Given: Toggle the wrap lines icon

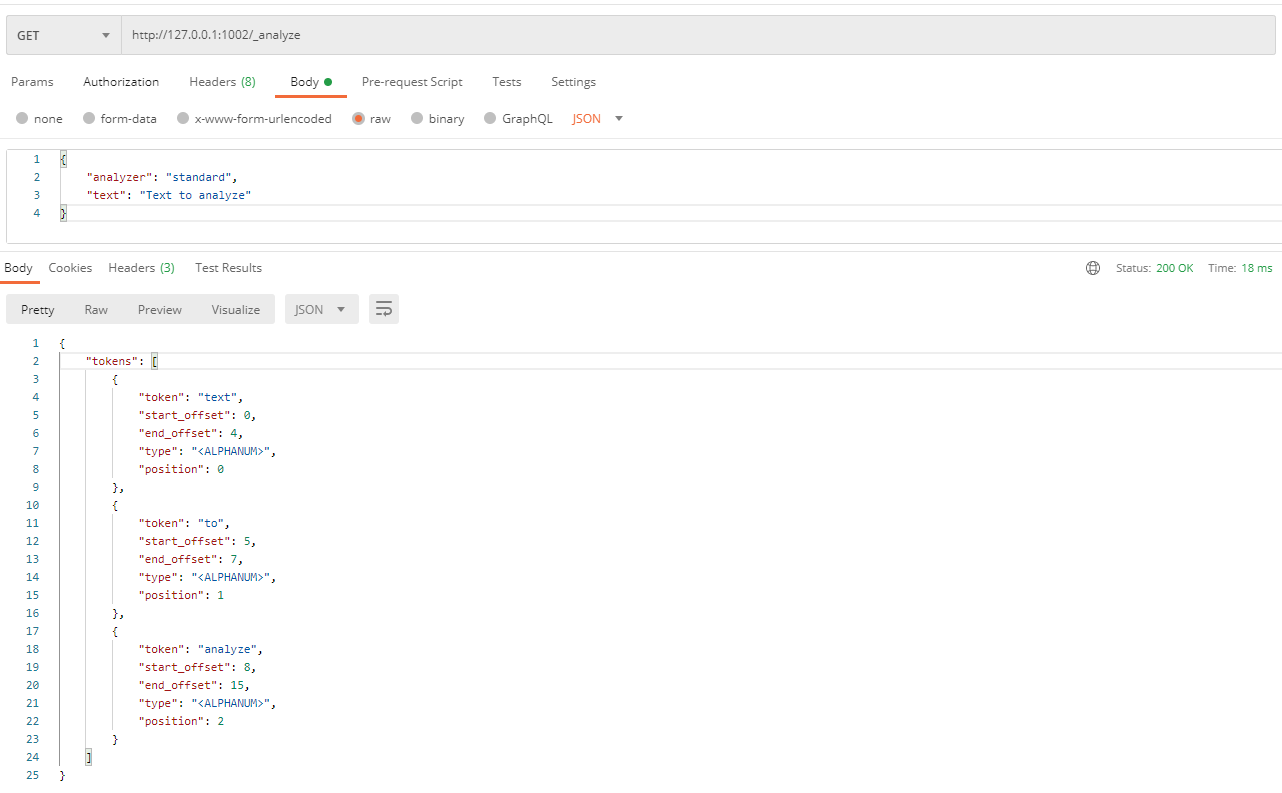Looking at the screenshot, I should click(383, 310).
